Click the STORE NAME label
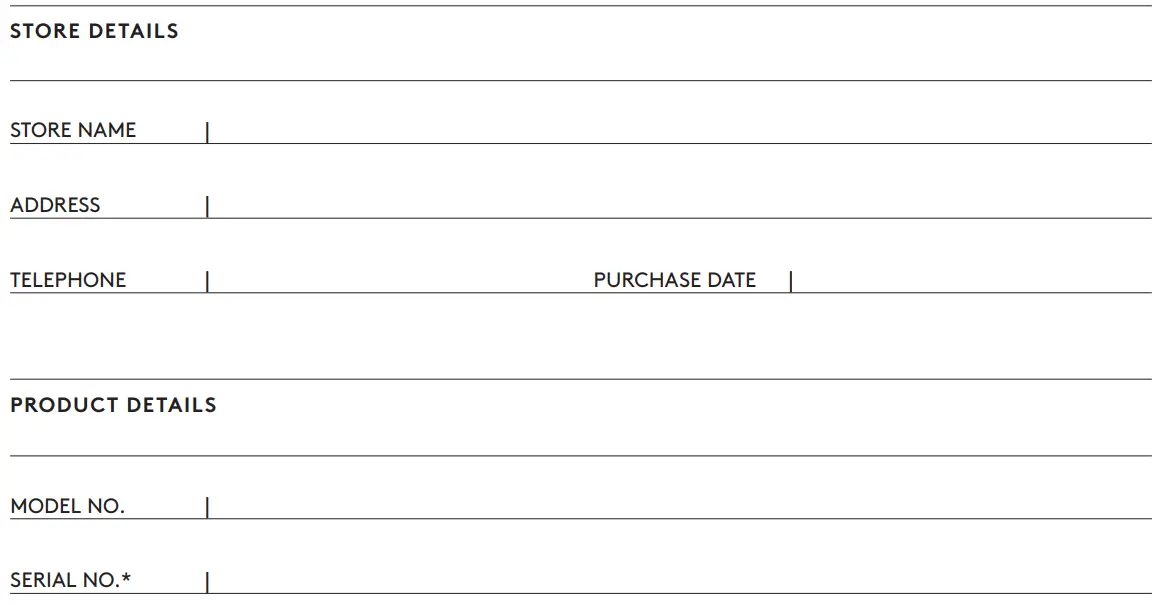The height and width of the screenshot is (605, 1164). [x=73, y=130]
